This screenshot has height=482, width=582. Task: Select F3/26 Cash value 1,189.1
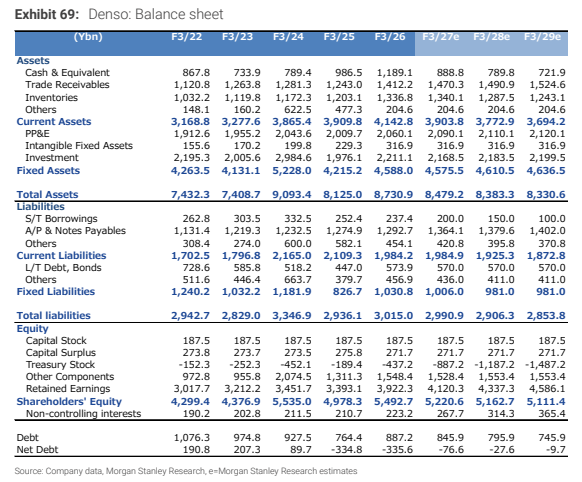point(395,73)
